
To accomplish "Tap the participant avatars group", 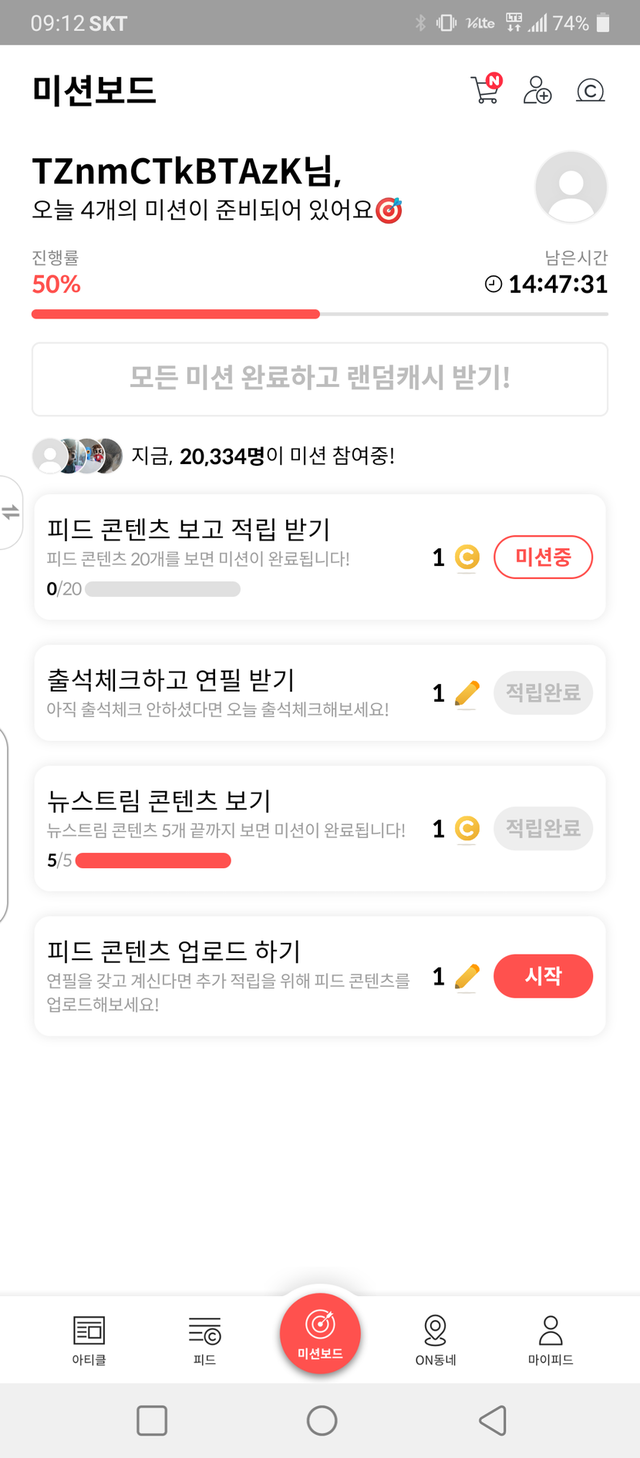I will [77, 456].
